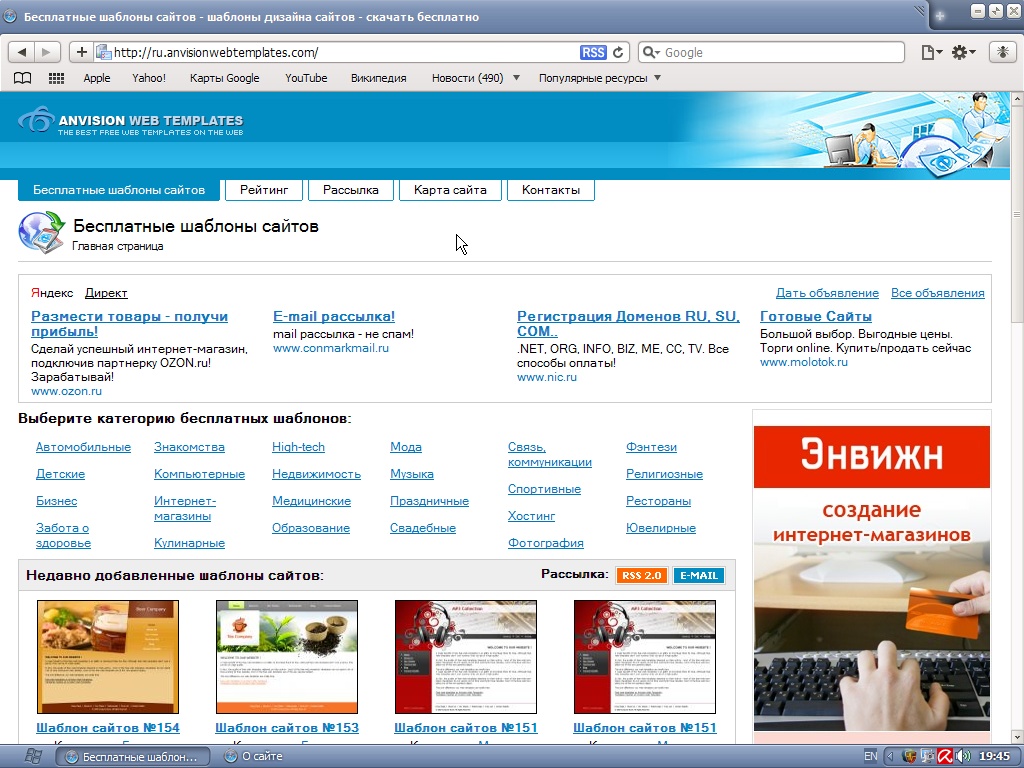Open the Apple bookmark
Screen dimensions: 1024x768
pos(97,78)
